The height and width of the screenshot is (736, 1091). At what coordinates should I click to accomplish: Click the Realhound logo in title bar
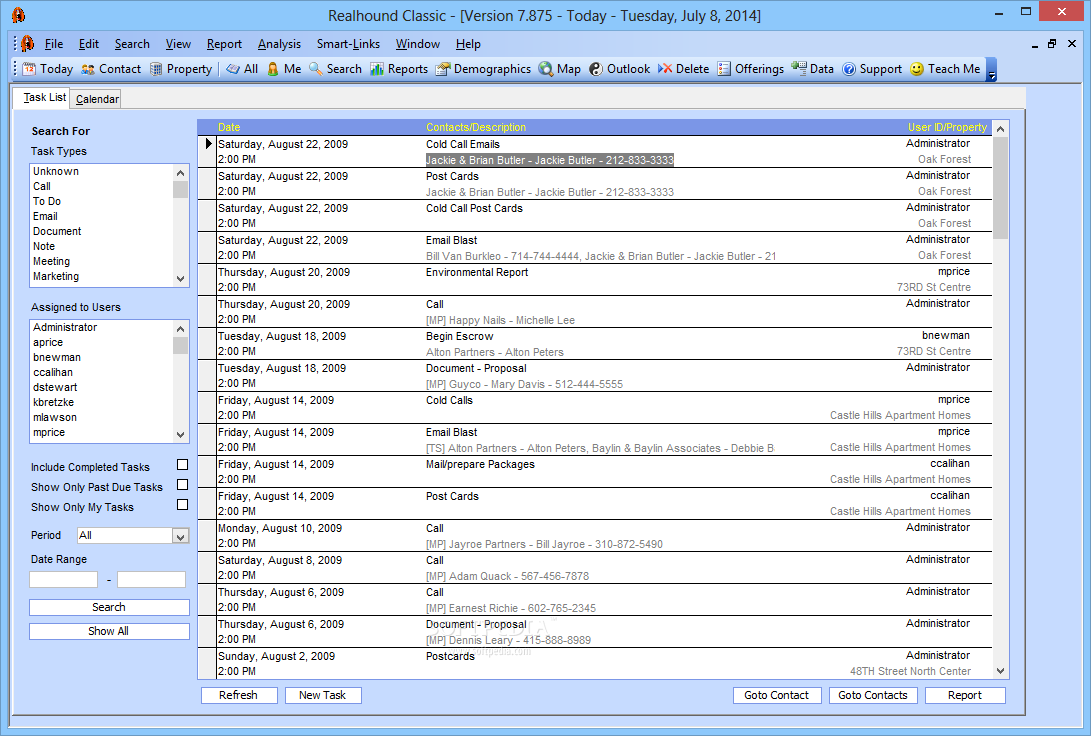point(18,15)
